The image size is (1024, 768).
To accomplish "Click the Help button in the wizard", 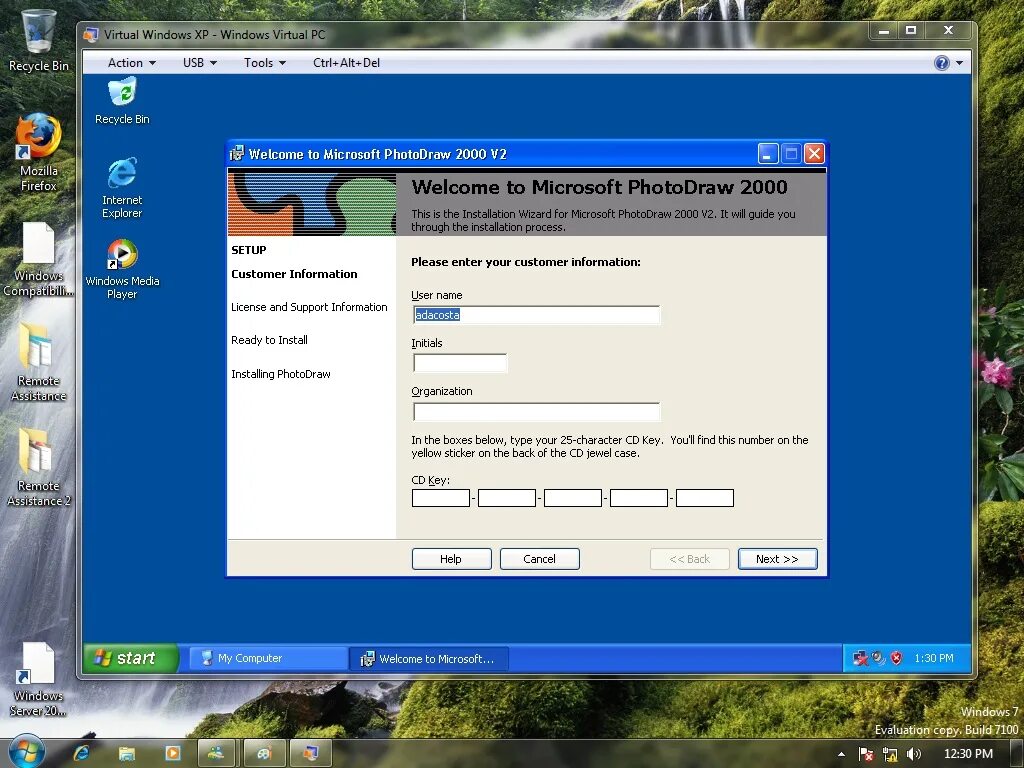I will tap(451, 559).
